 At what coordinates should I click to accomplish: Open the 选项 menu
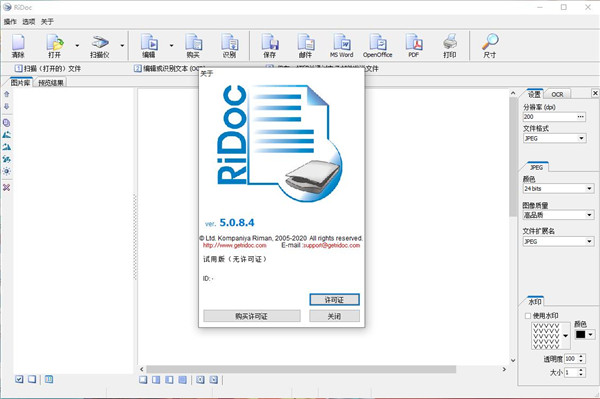[29, 22]
